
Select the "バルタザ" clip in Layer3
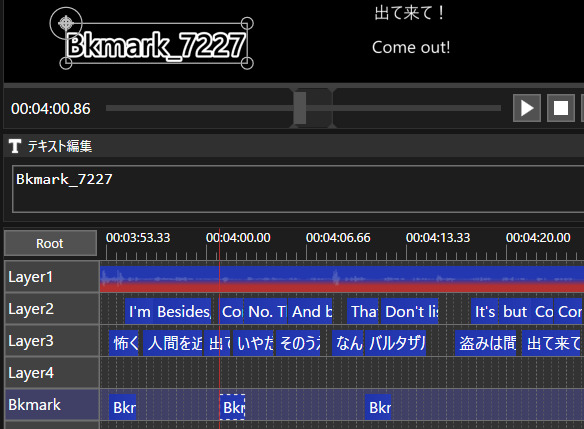coord(396,343)
